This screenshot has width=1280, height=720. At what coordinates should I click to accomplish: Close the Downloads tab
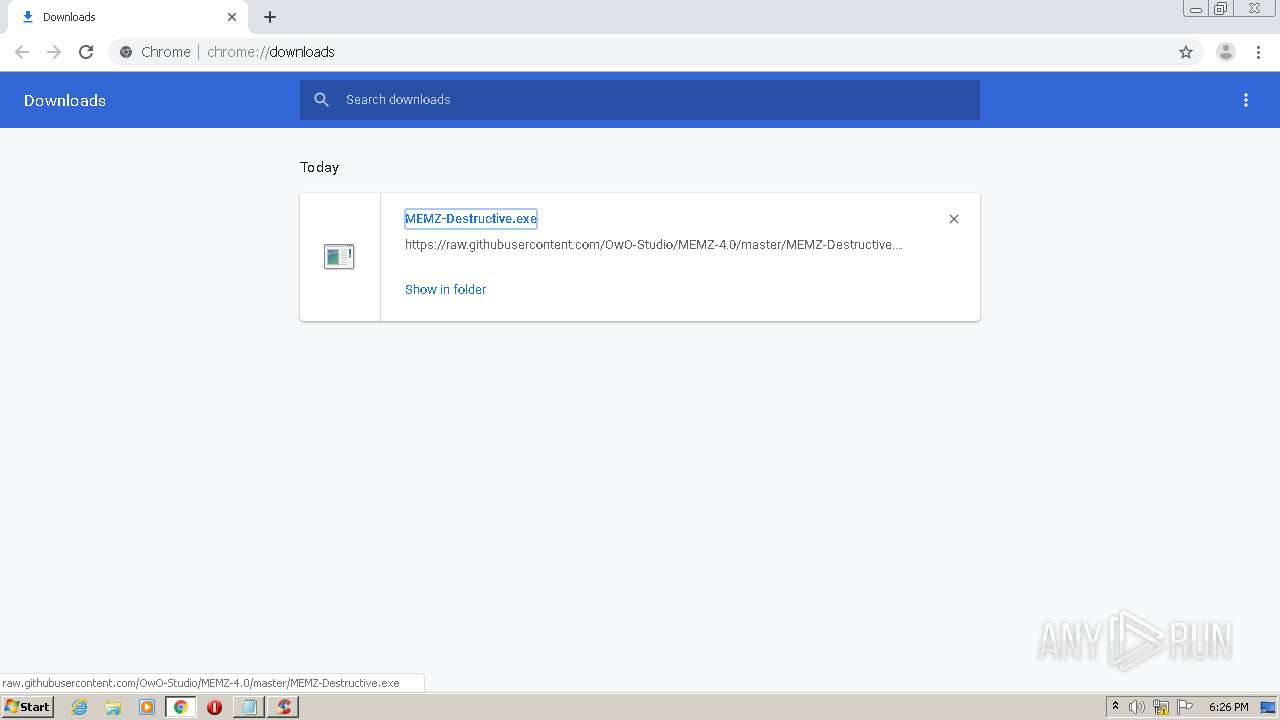coord(232,17)
